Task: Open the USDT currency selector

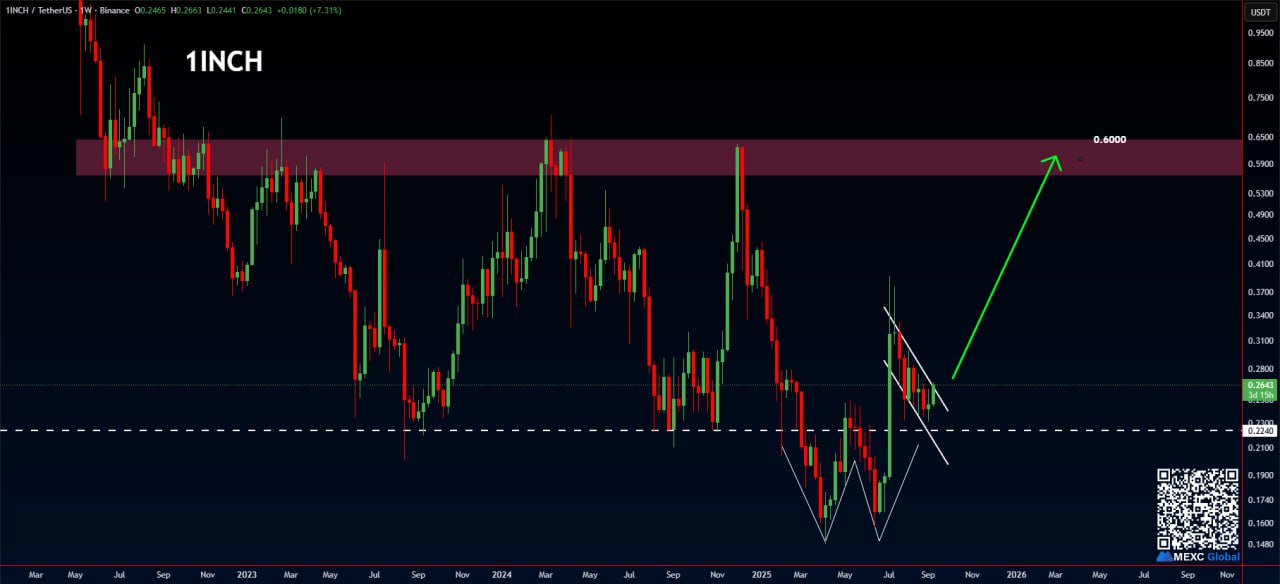Action: coord(1257,12)
